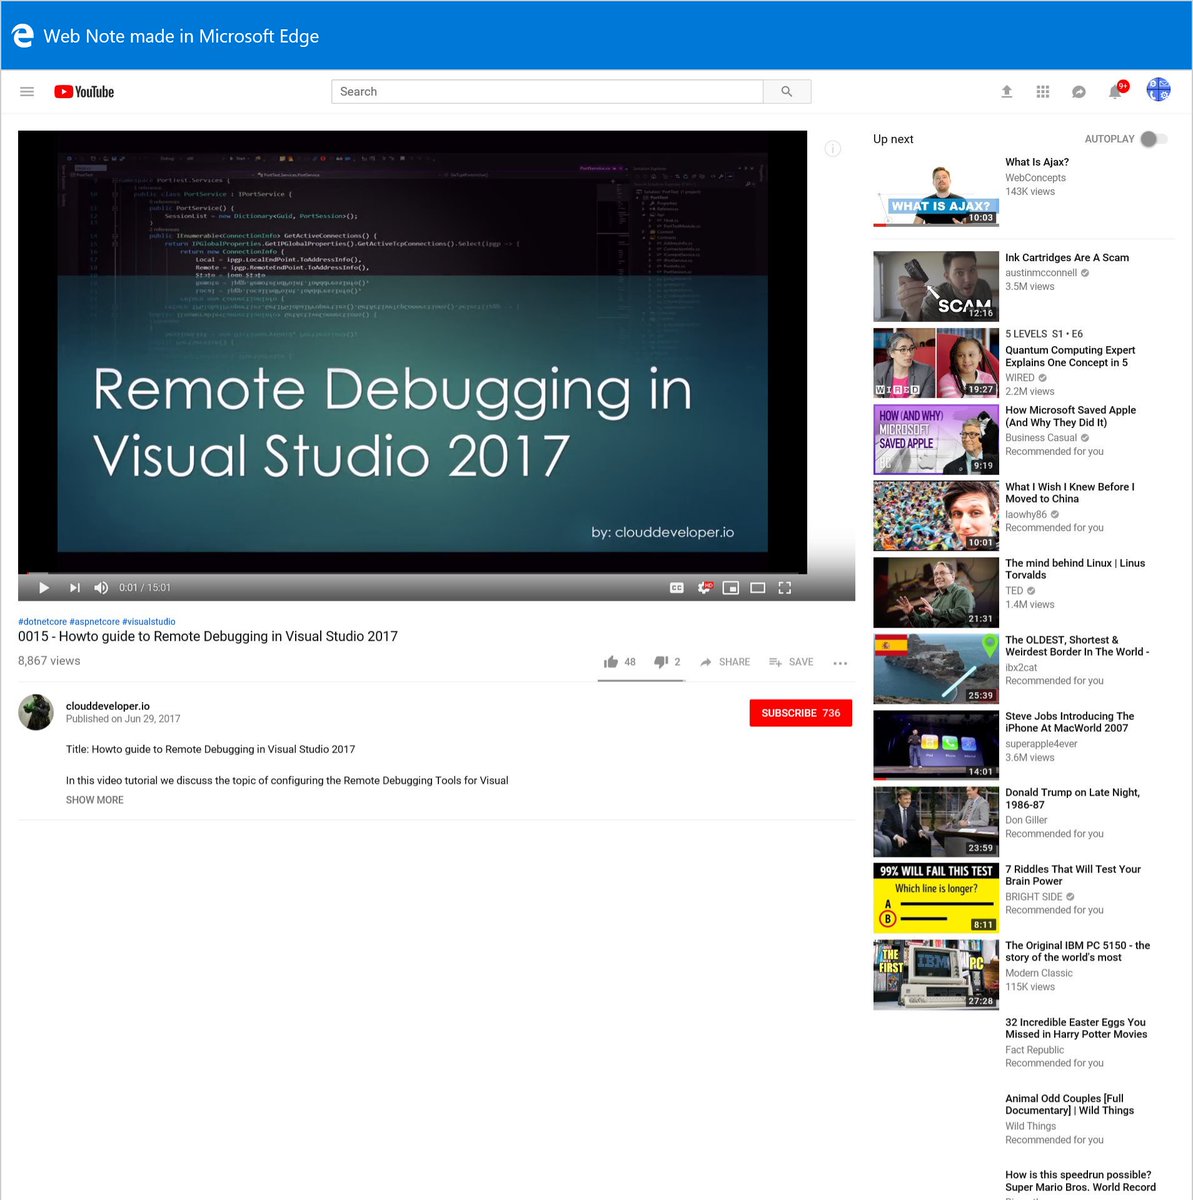Open Animal Odd Couples documentary title
The width and height of the screenshot is (1193, 1200).
[x=1070, y=1105]
